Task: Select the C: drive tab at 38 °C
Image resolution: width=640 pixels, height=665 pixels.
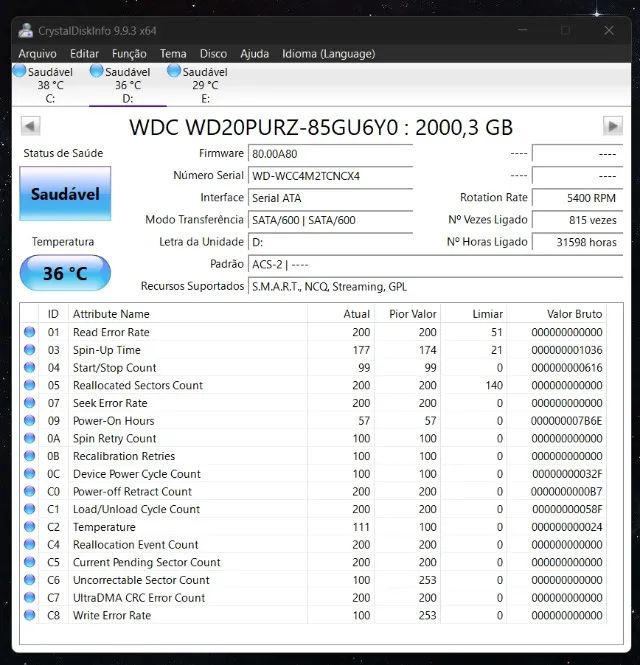Action: point(50,85)
